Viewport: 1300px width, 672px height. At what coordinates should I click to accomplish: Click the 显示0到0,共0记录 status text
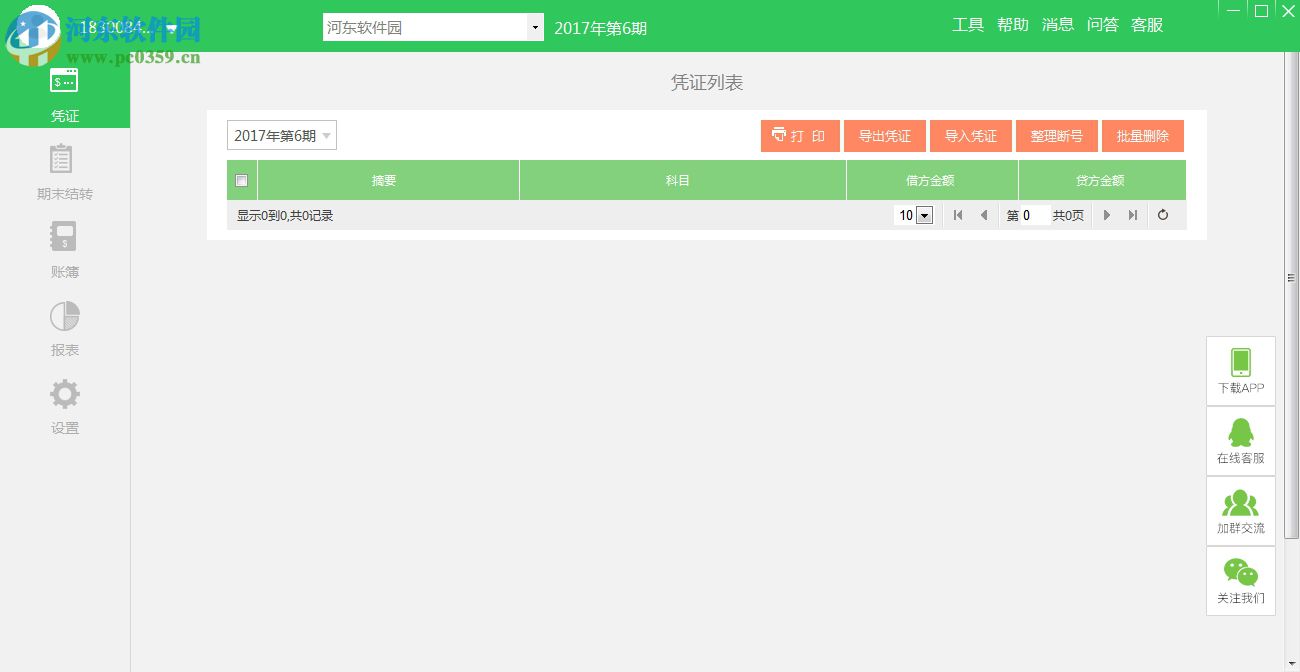coord(285,215)
